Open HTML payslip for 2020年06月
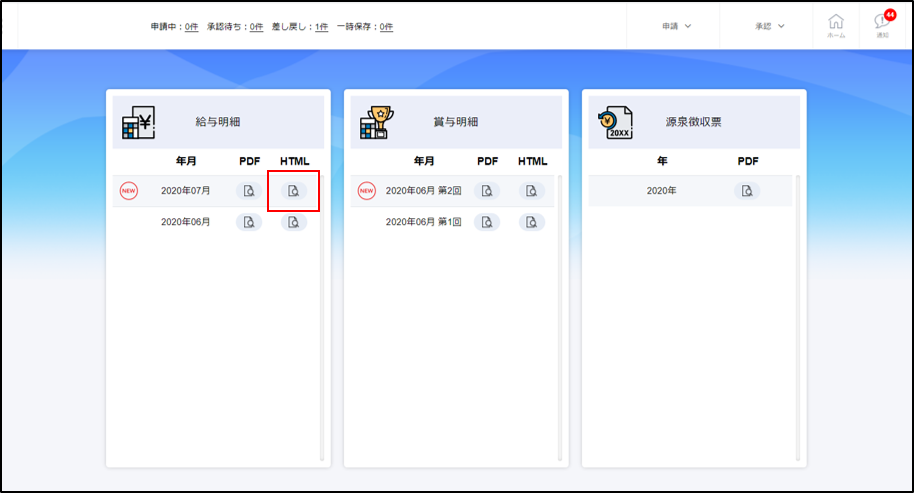The width and height of the screenshot is (914, 493). [293, 222]
